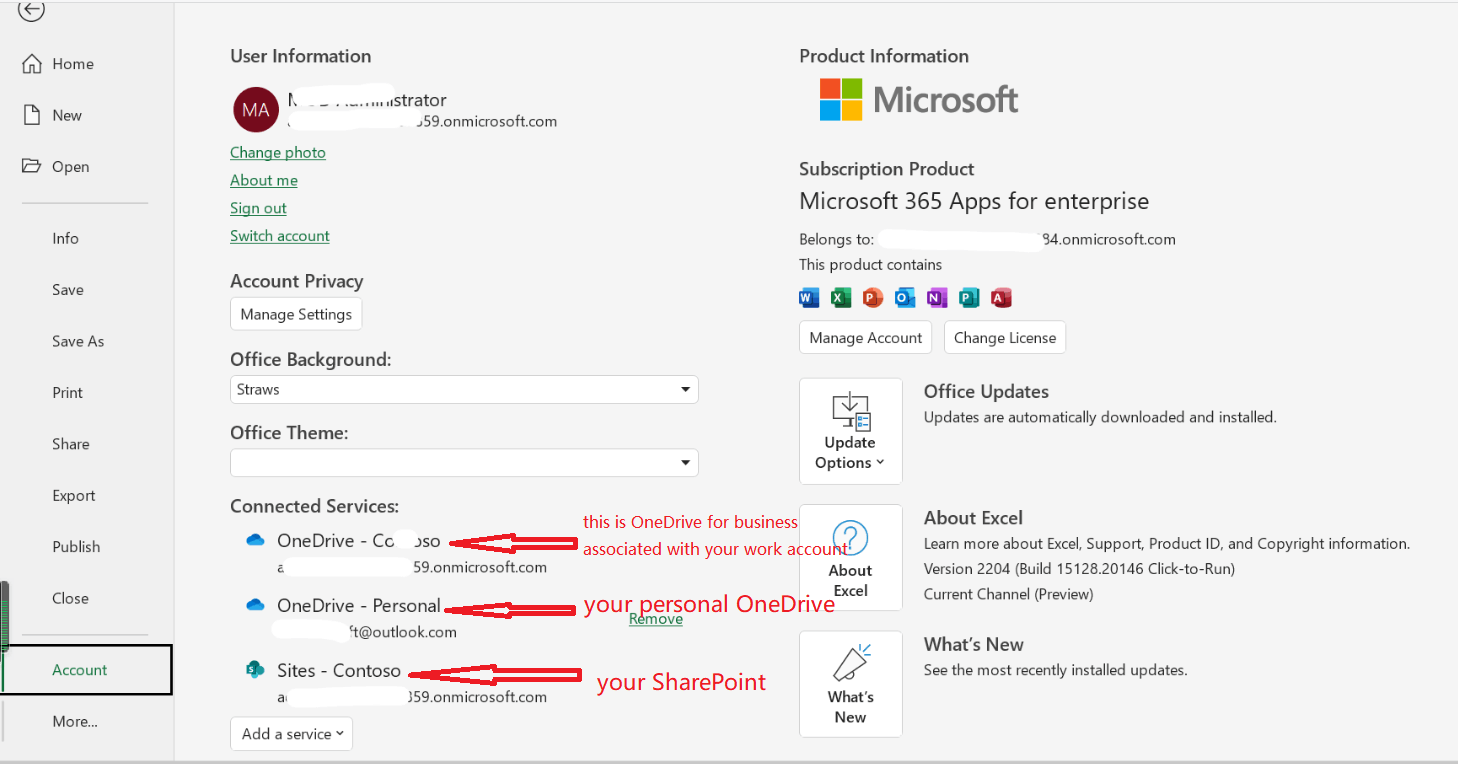The image size is (1458, 764).
Task: Click the OneDrive - Contoso cloud icon
Action: [x=255, y=540]
